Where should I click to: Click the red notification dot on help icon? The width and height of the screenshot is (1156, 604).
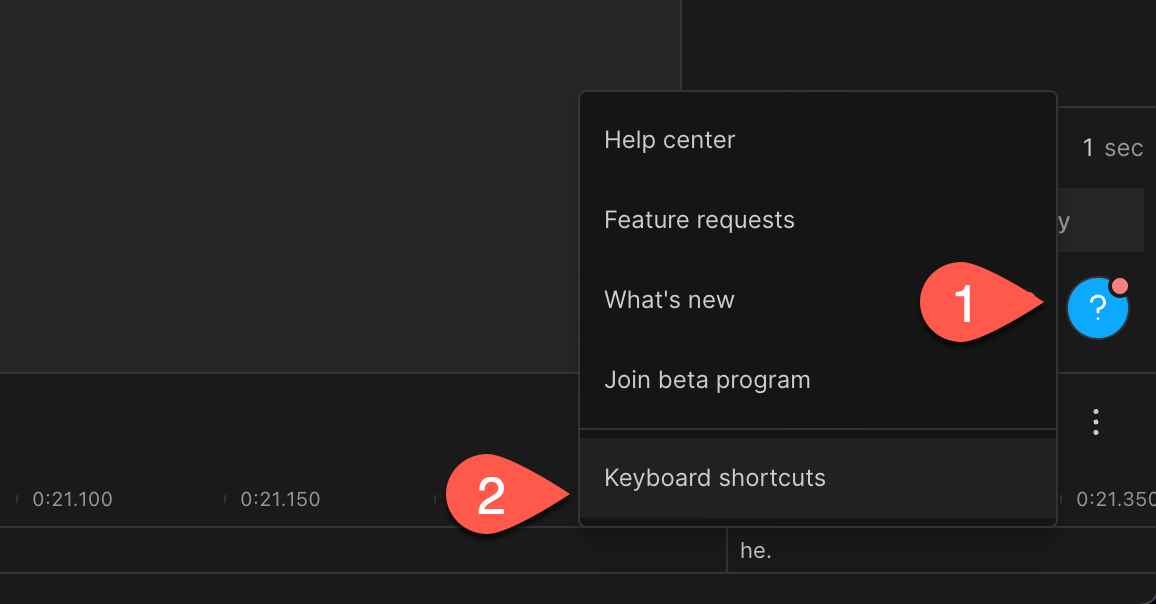1119,286
